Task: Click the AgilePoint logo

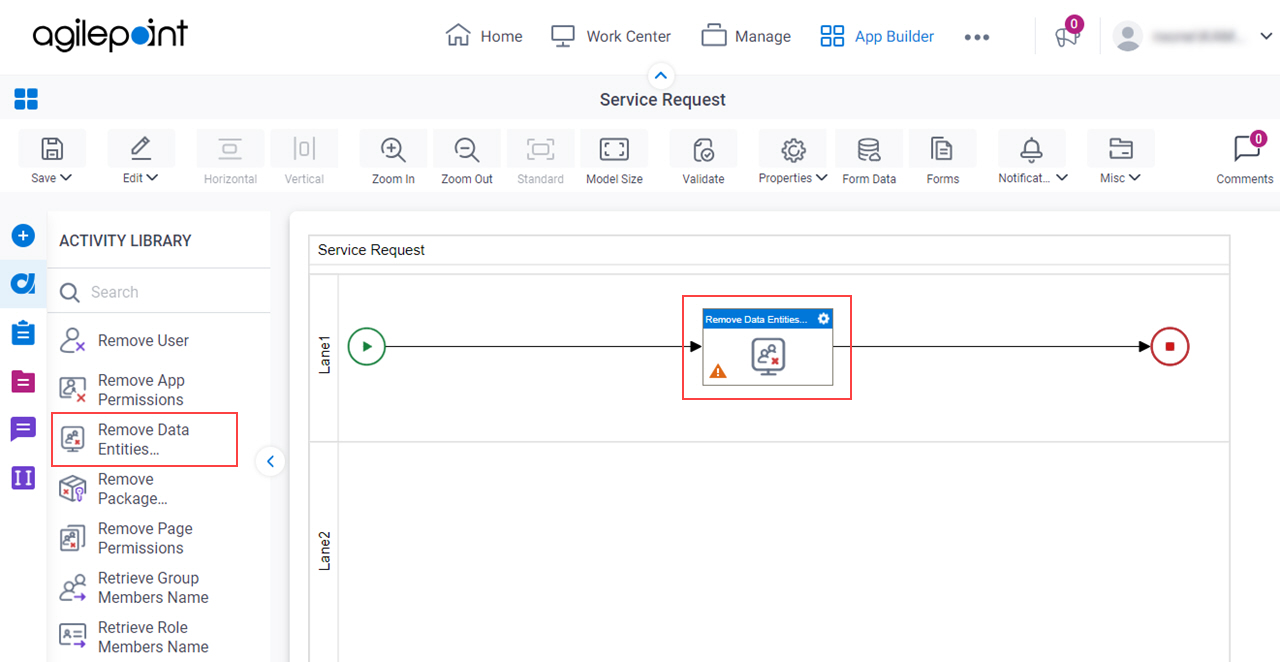Action: coord(110,36)
